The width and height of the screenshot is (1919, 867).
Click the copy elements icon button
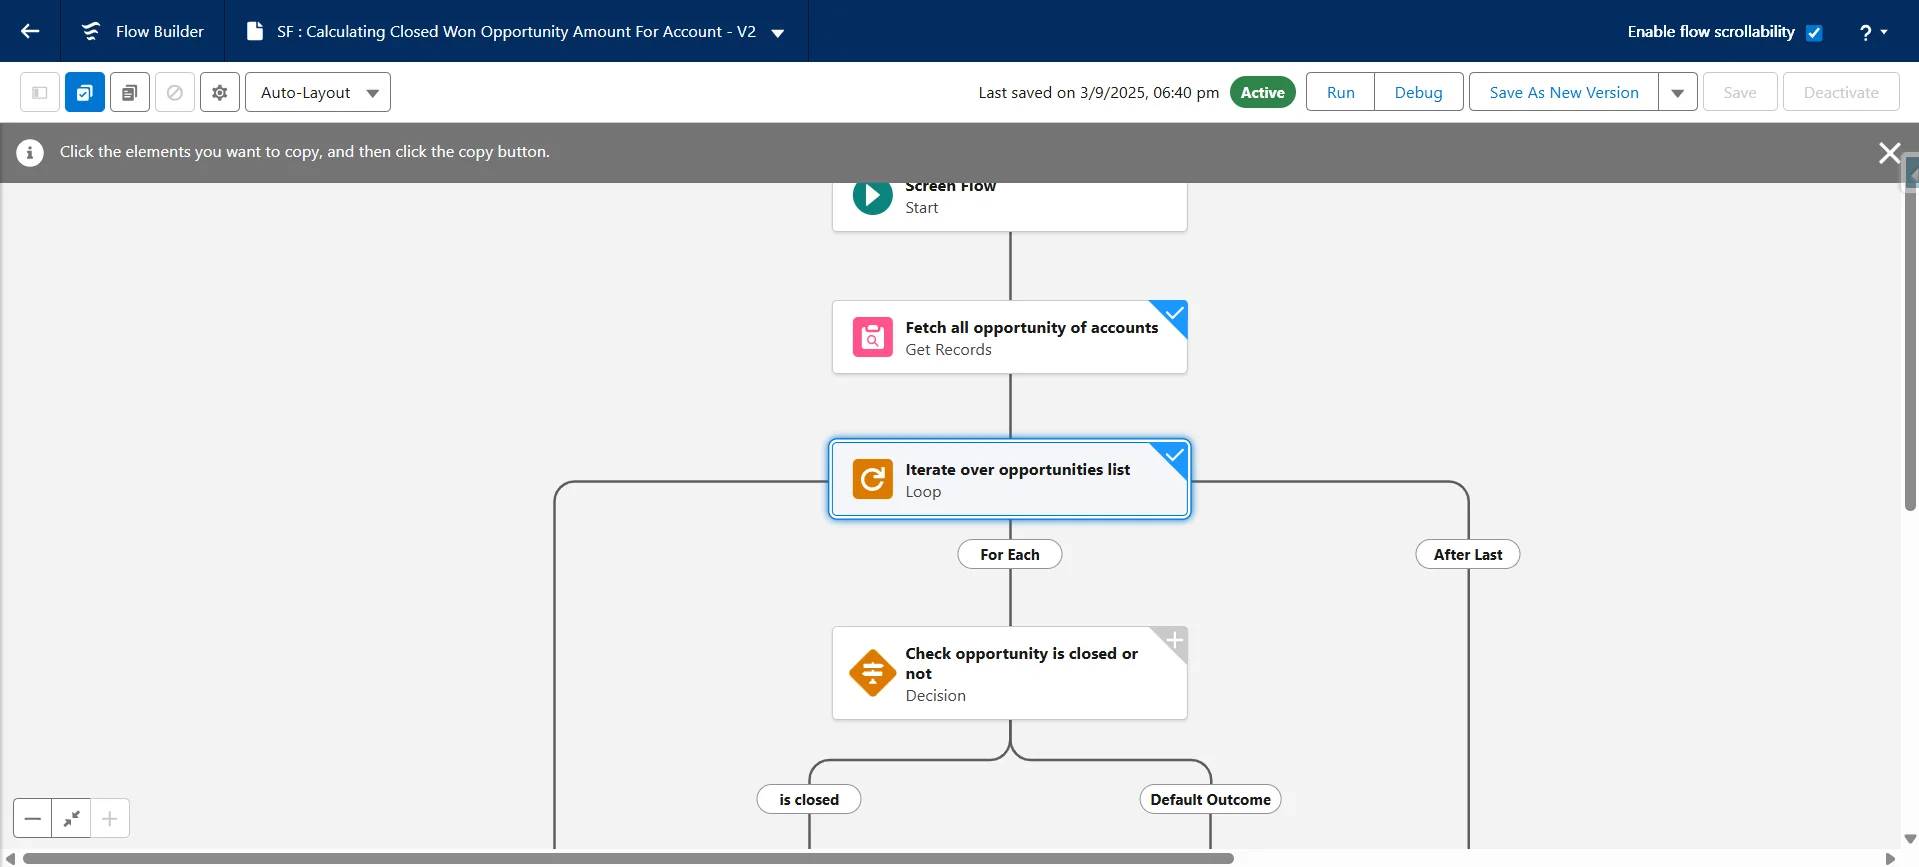130,92
